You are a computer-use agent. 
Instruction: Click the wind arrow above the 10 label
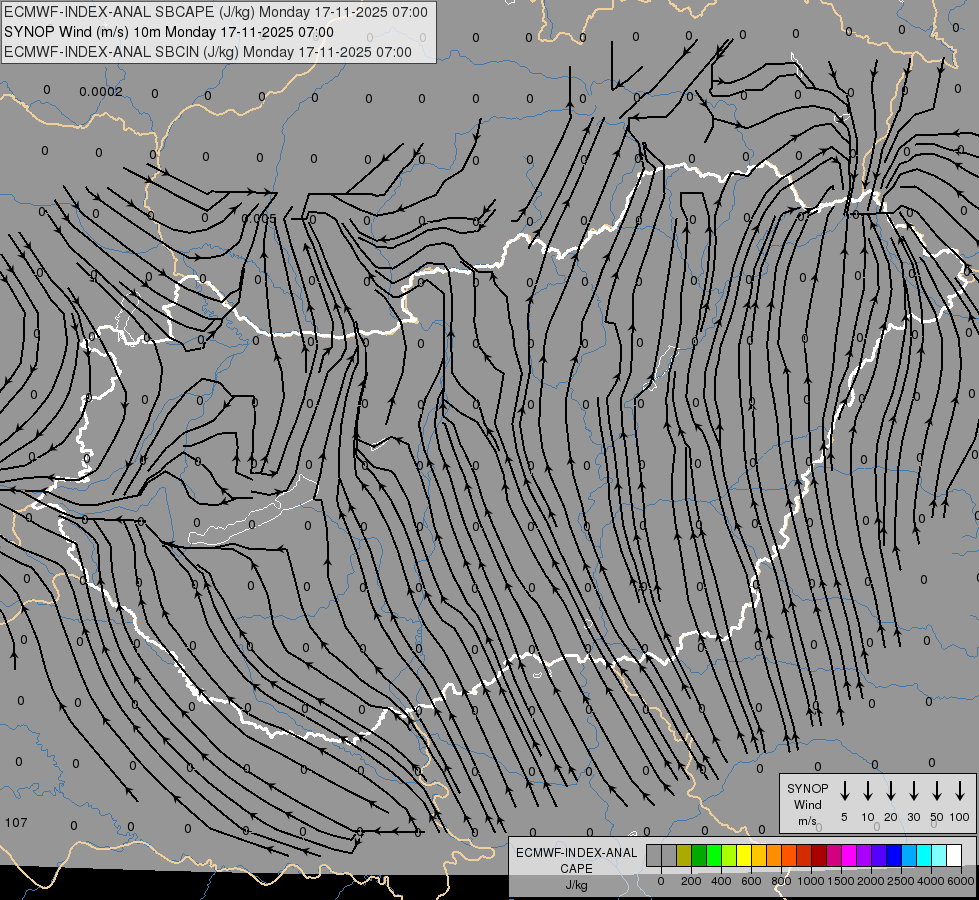(867, 791)
